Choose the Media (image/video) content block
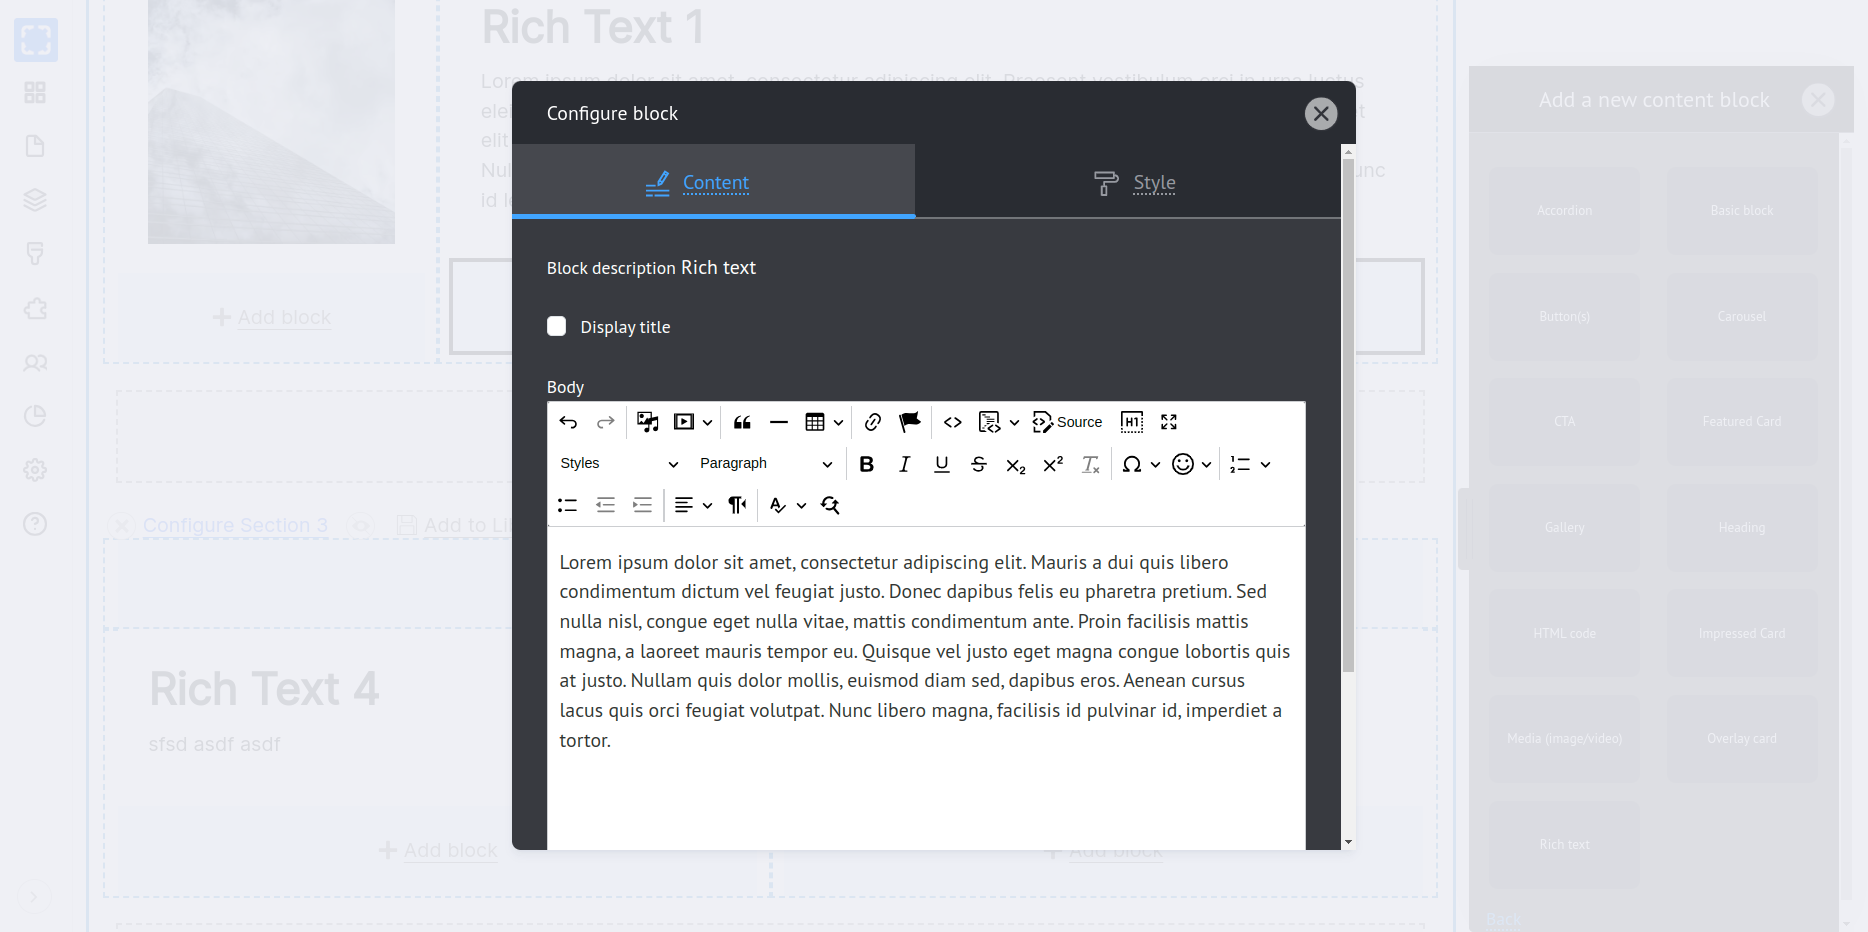This screenshot has height=932, width=1868. (x=1564, y=738)
